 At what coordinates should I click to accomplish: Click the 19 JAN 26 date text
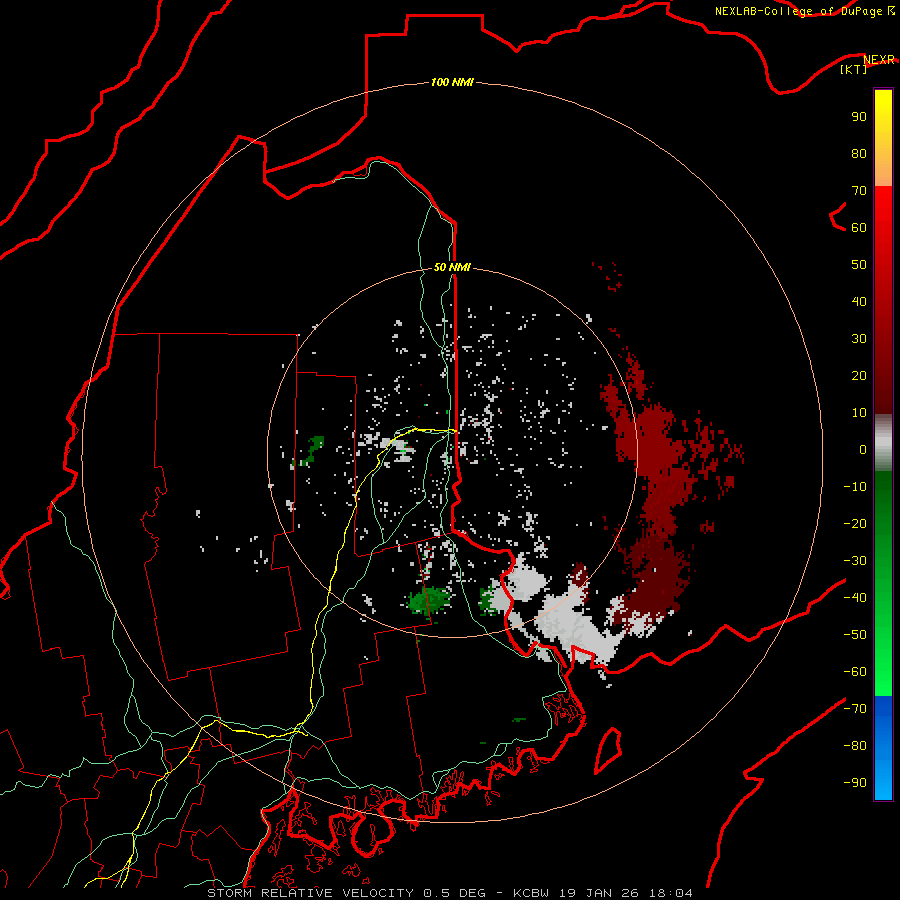(599, 893)
